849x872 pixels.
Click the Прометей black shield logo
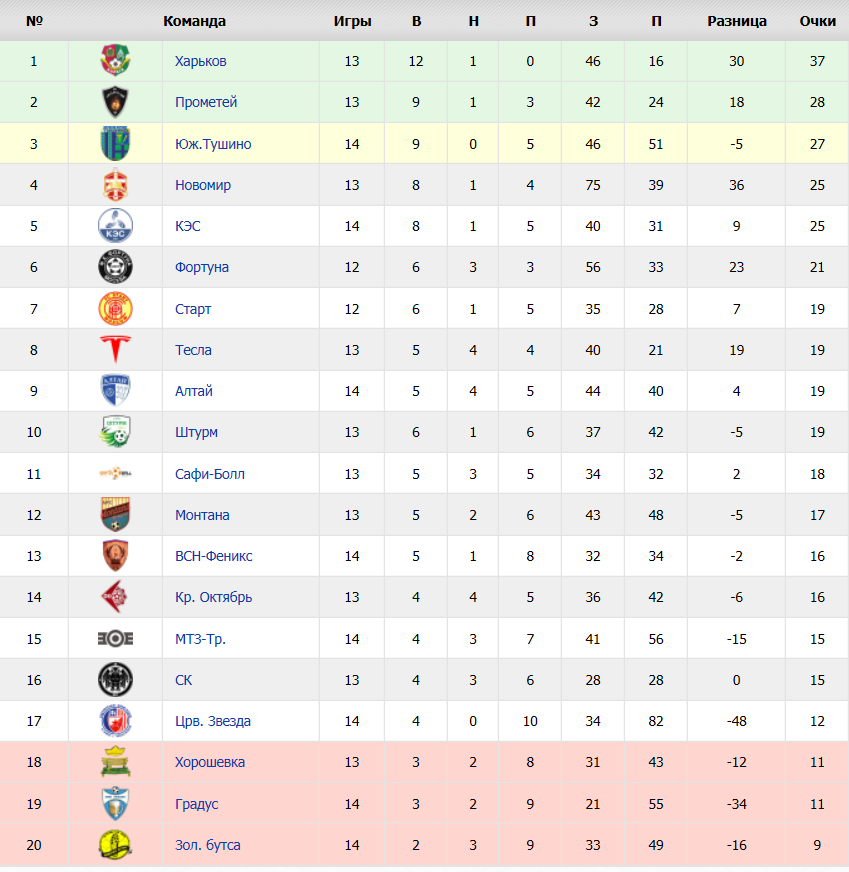coord(115,102)
